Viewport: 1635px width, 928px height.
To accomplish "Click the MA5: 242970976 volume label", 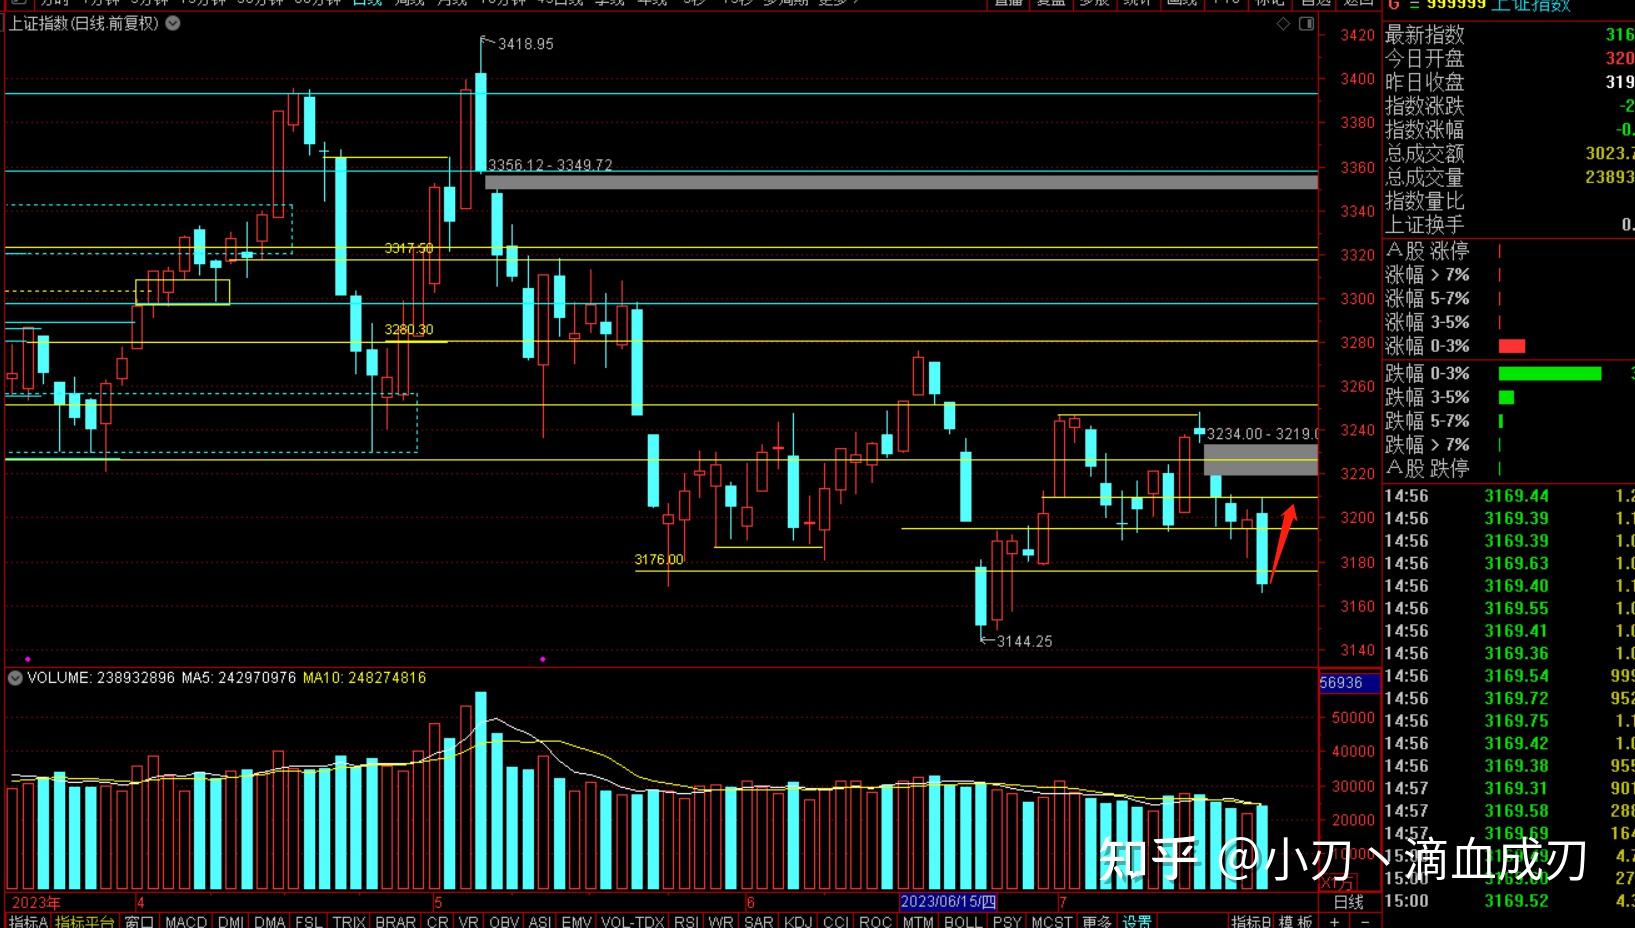I will [x=239, y=678].
